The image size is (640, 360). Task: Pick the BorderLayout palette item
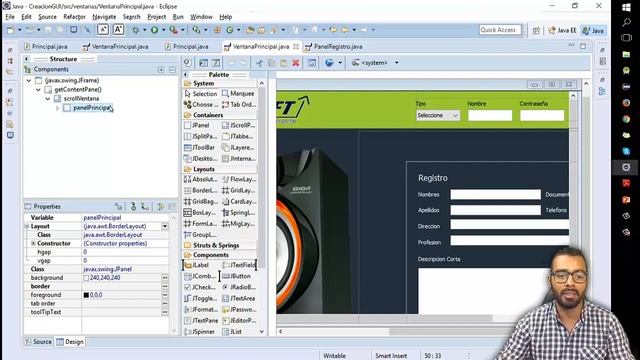point(200,190)
